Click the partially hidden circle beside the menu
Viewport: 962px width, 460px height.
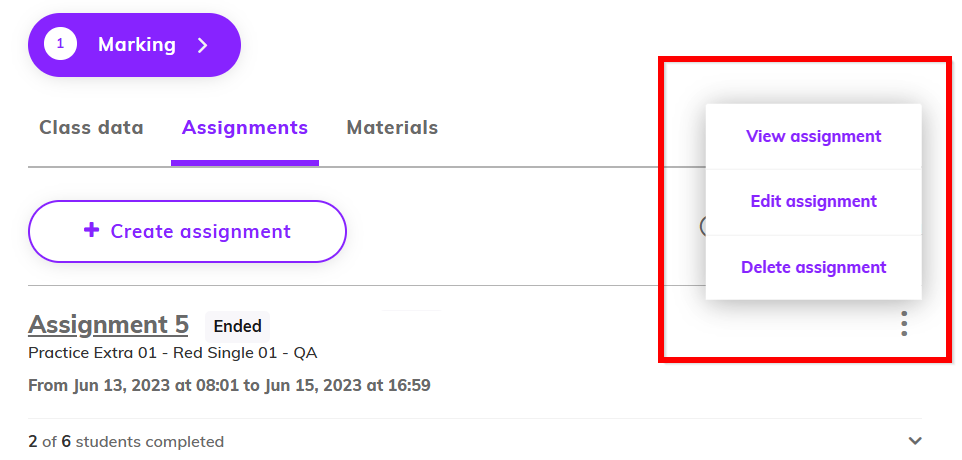703,226
